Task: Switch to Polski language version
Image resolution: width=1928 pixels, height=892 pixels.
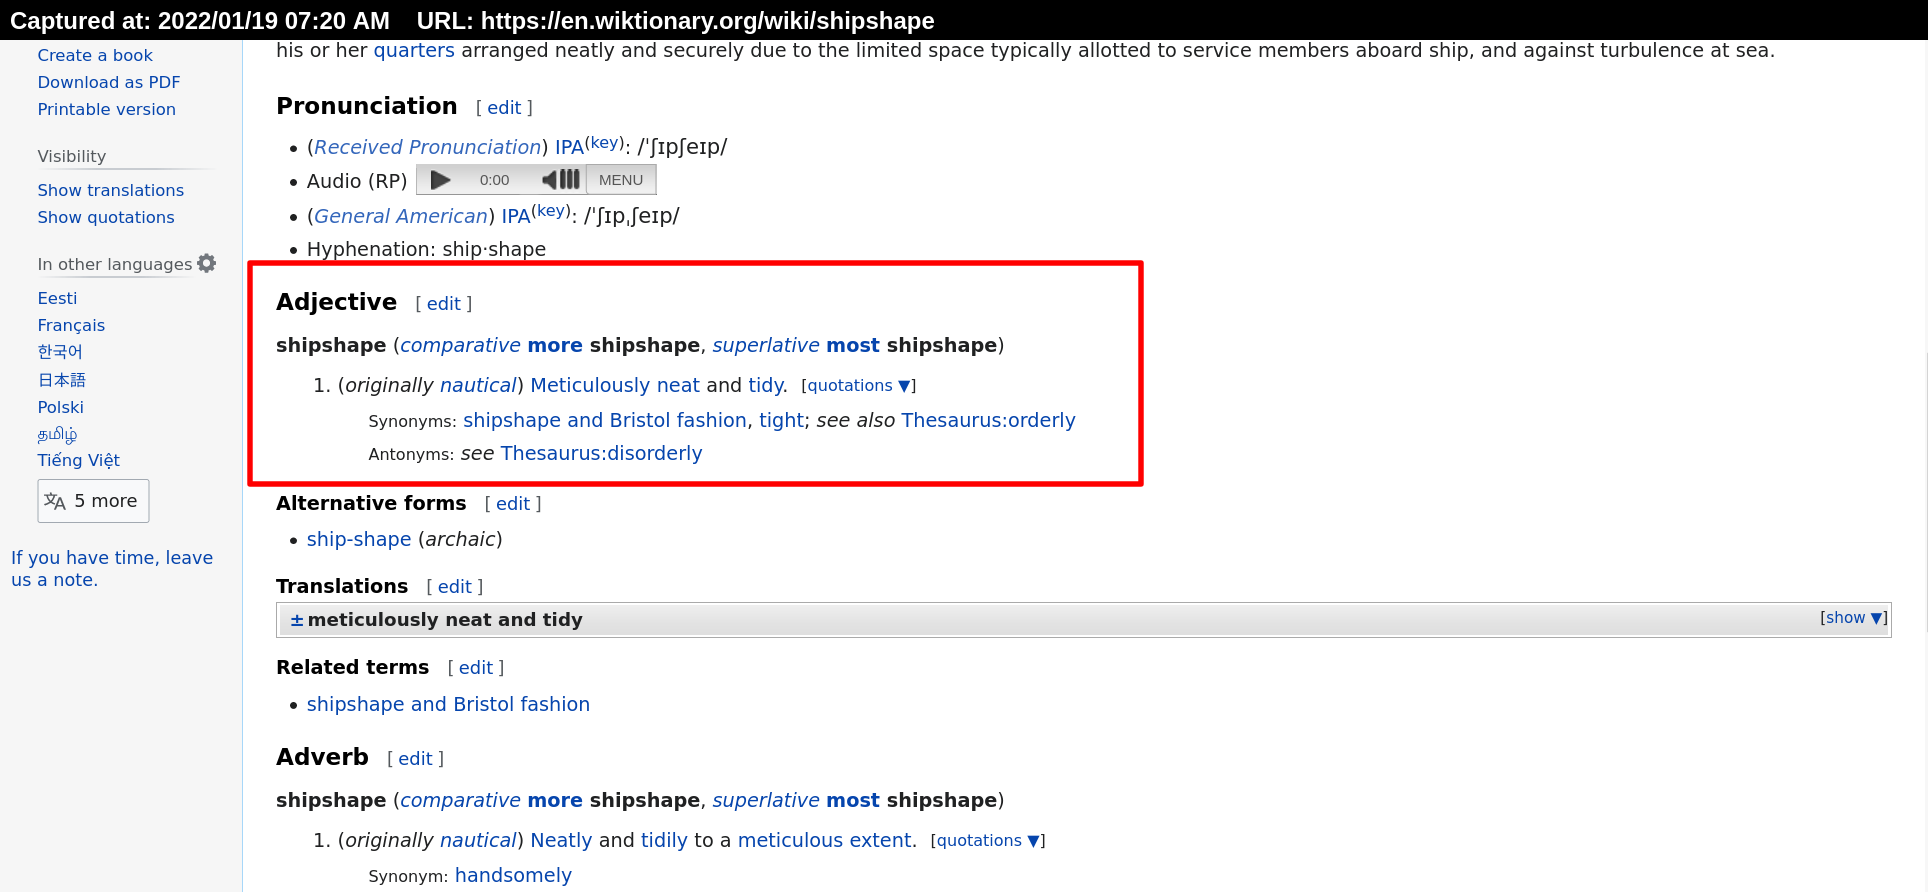Action: (61, 407)
